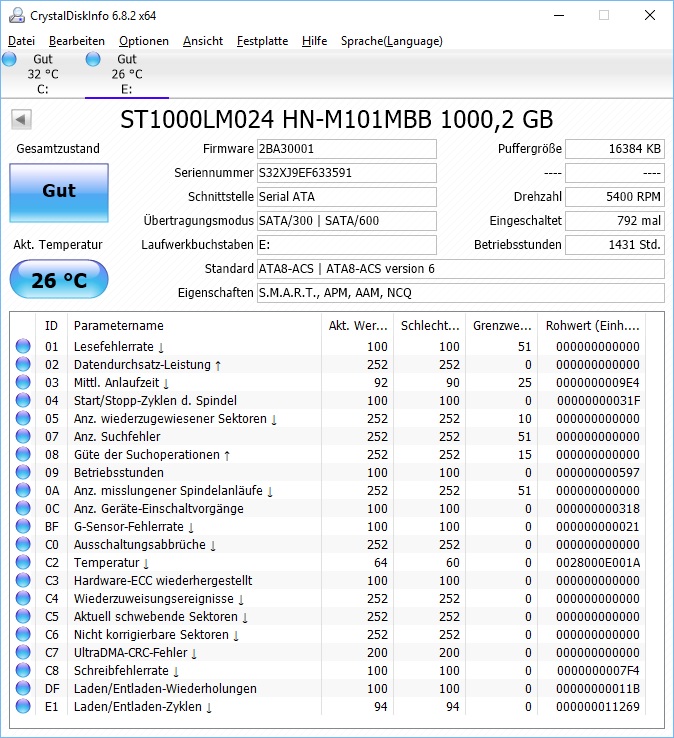Click status orb for Lesefehlerrate row
The width and height of the screenshot is (674, 738).
tap(23, 346)
